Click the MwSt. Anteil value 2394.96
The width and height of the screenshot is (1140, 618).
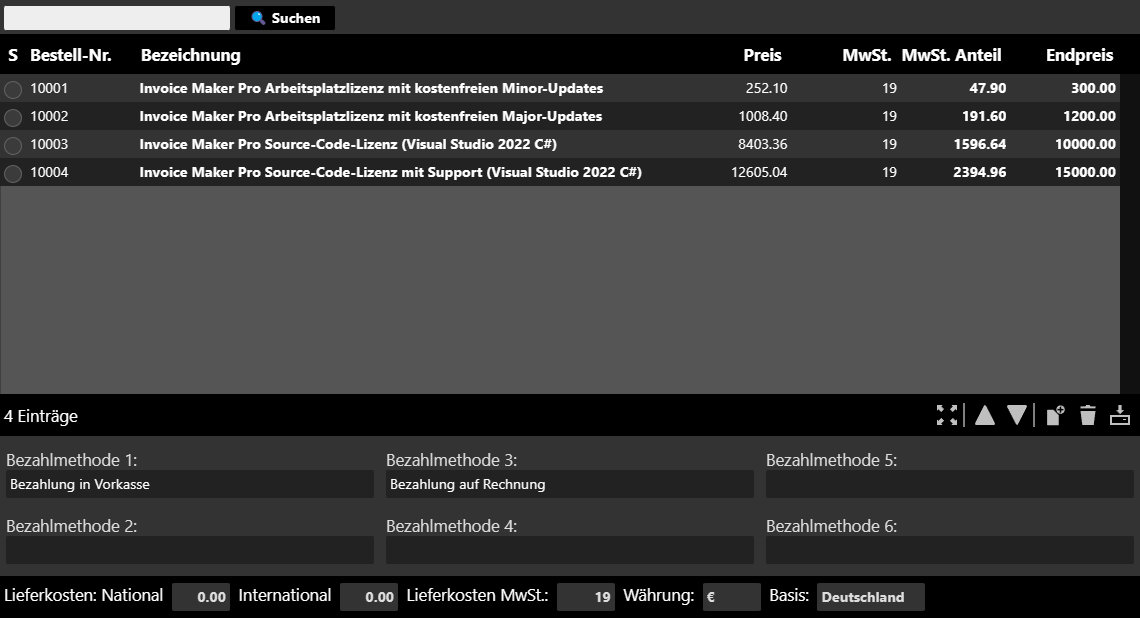979,172
